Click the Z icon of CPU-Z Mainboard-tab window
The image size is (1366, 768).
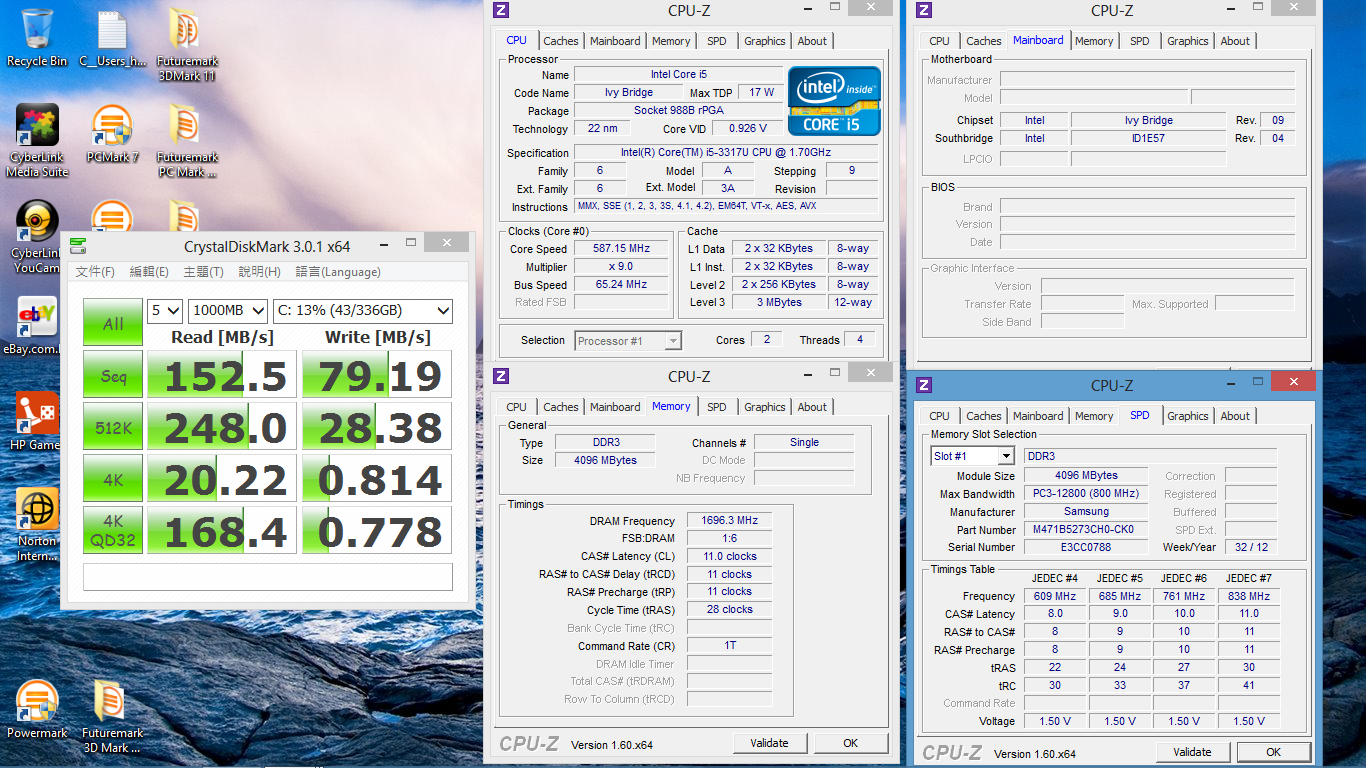pyautogui.click(x=924, y=10)
